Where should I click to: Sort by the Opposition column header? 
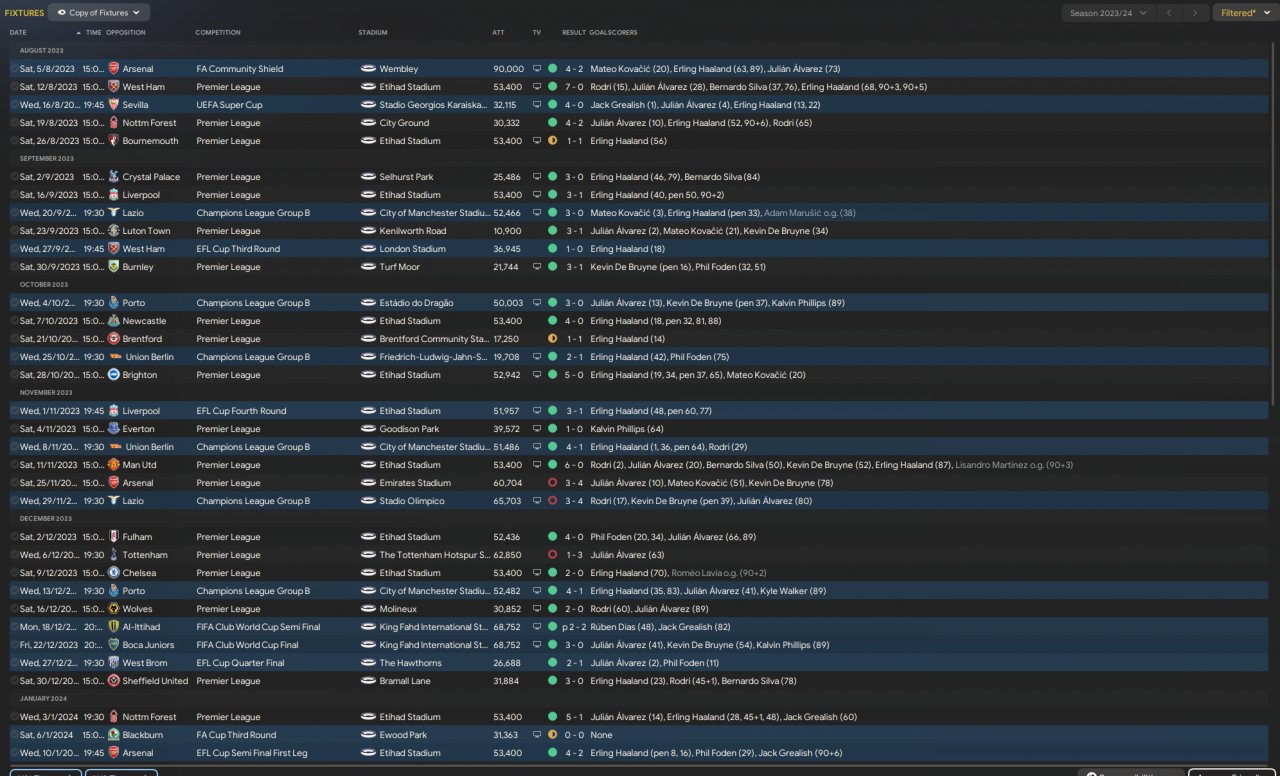[126, 32]
